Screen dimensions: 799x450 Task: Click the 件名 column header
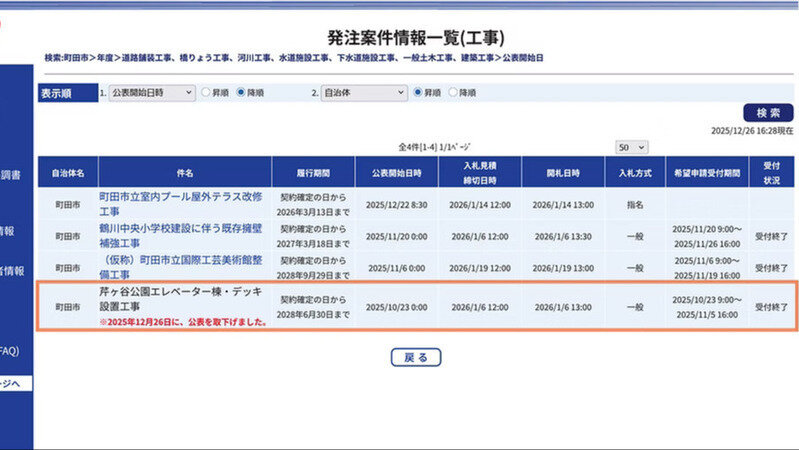183,172
